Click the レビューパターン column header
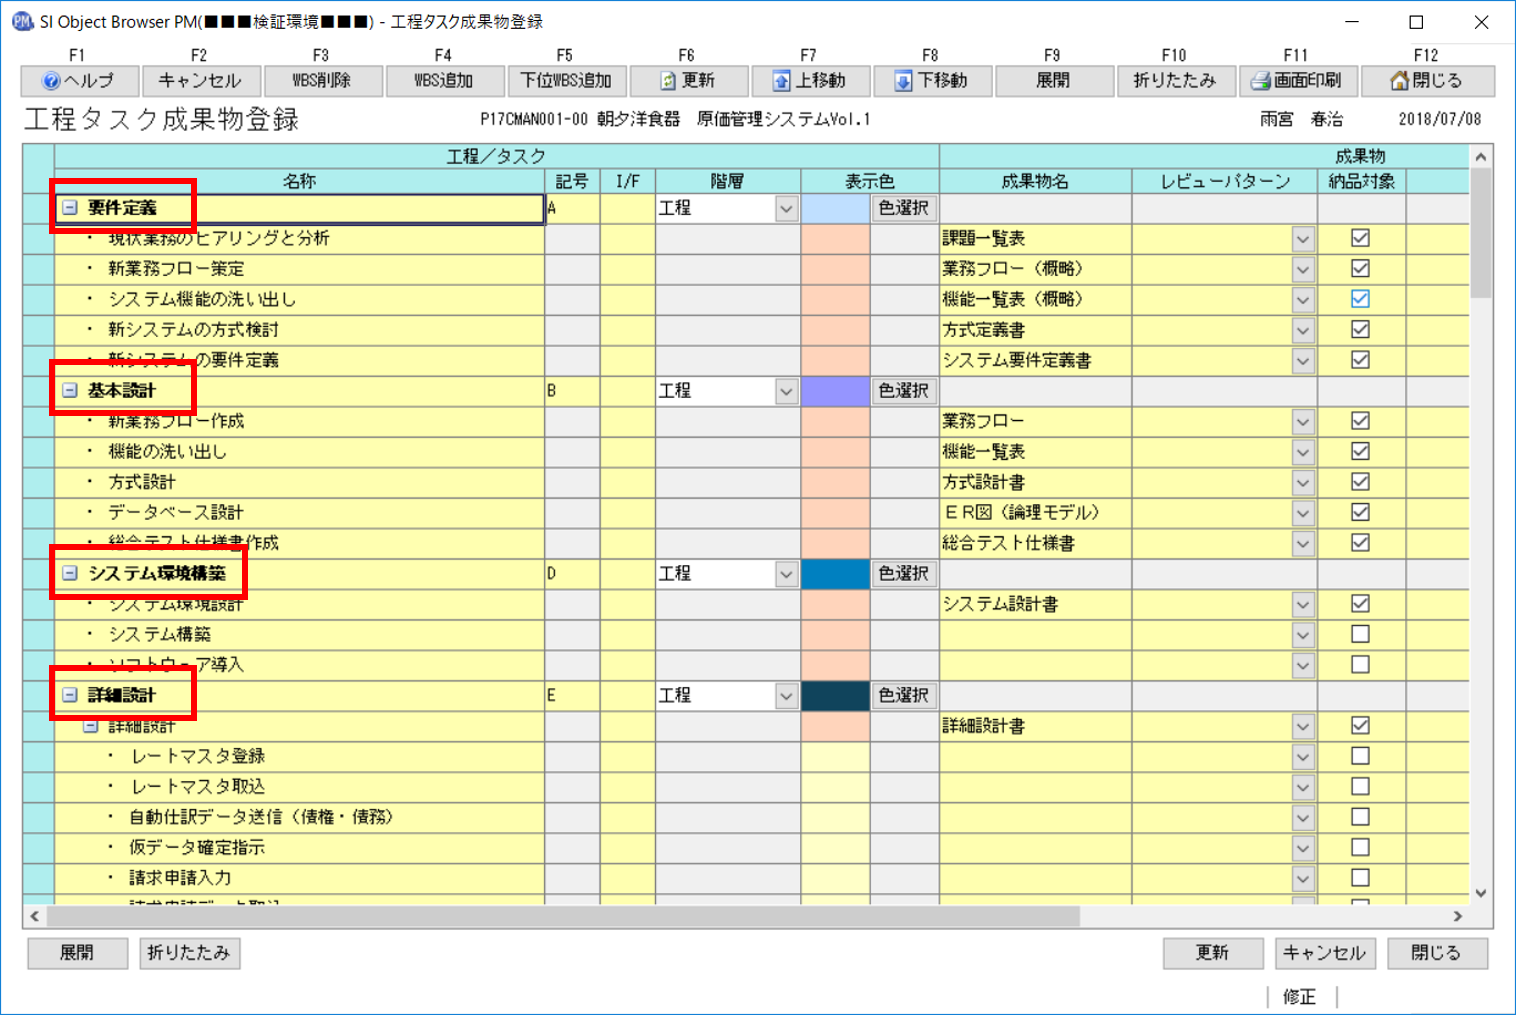The width and height of the screenshot is (1516, 1015). (1225, 181)
